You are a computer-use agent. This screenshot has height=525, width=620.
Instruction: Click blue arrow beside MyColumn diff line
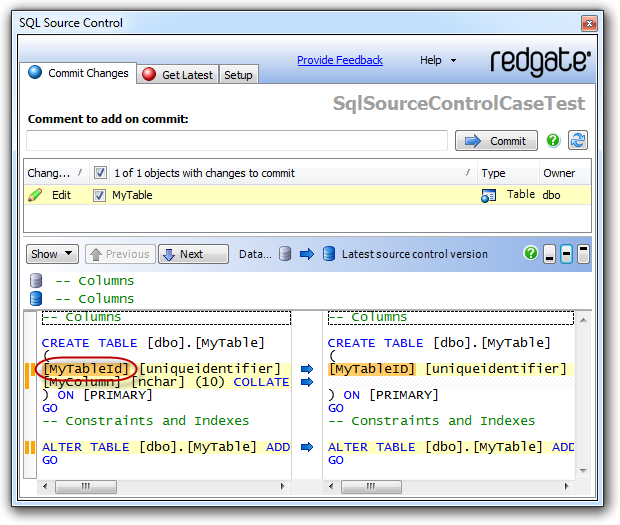[x=307, y=382]
